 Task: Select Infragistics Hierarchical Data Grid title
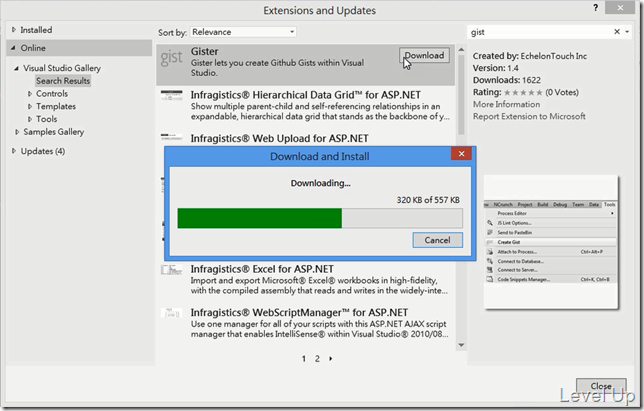click(305, 95)
